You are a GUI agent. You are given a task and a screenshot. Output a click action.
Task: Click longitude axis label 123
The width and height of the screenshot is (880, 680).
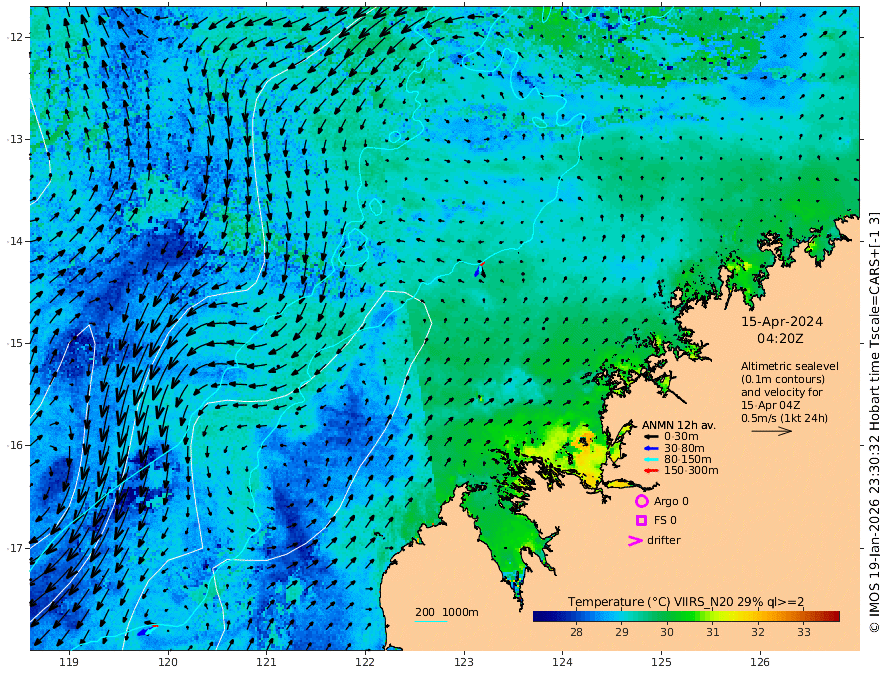[x=464, y=663]
